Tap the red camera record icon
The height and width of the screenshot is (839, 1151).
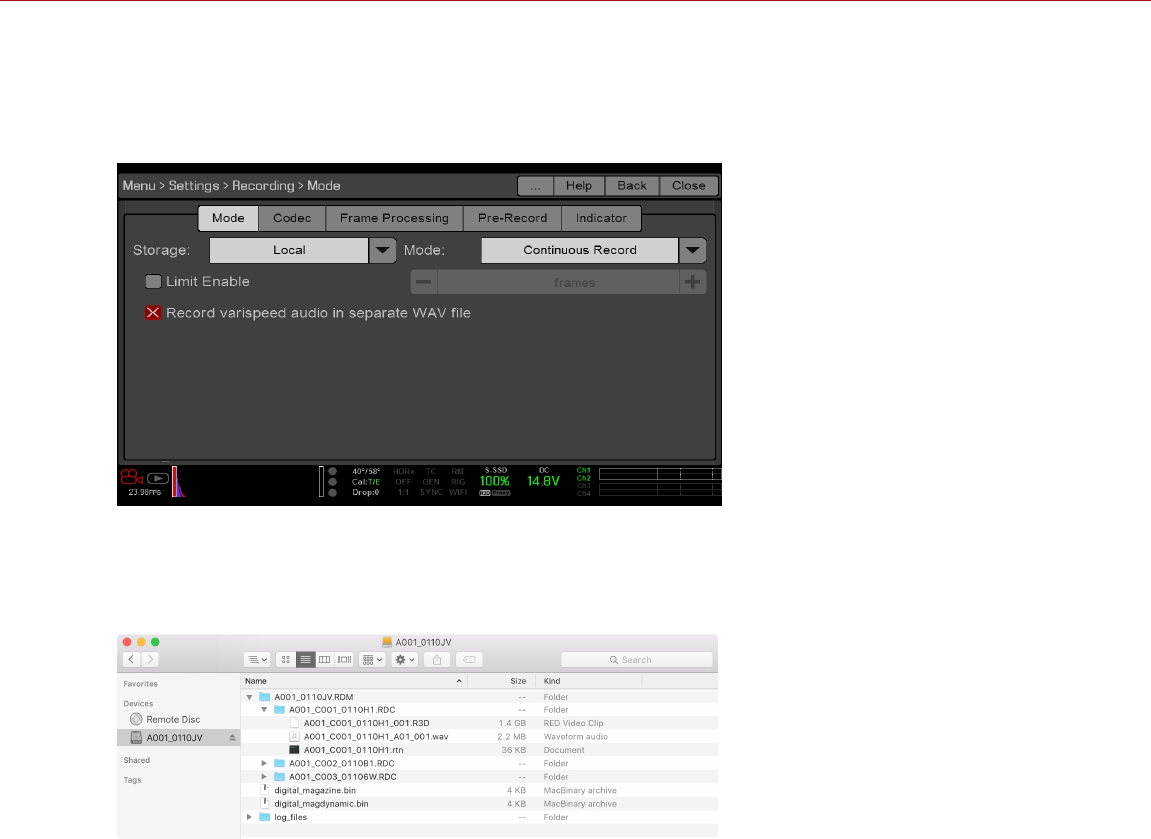[x=131, y=477]
